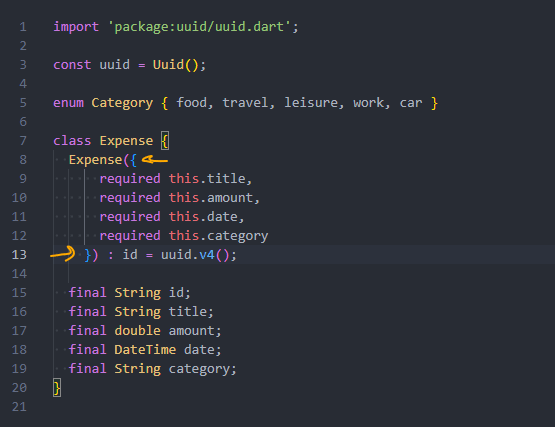Click 'id' in the initializer on line 13

click(x=130, y=255)
